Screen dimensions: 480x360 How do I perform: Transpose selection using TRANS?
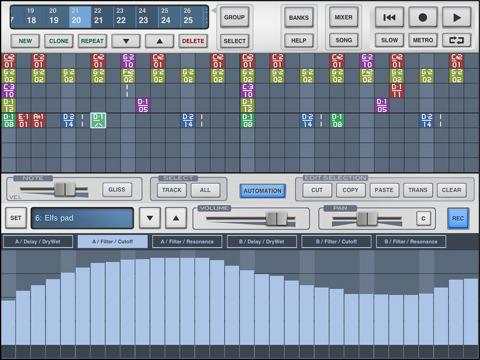click(x=418, y=190)
